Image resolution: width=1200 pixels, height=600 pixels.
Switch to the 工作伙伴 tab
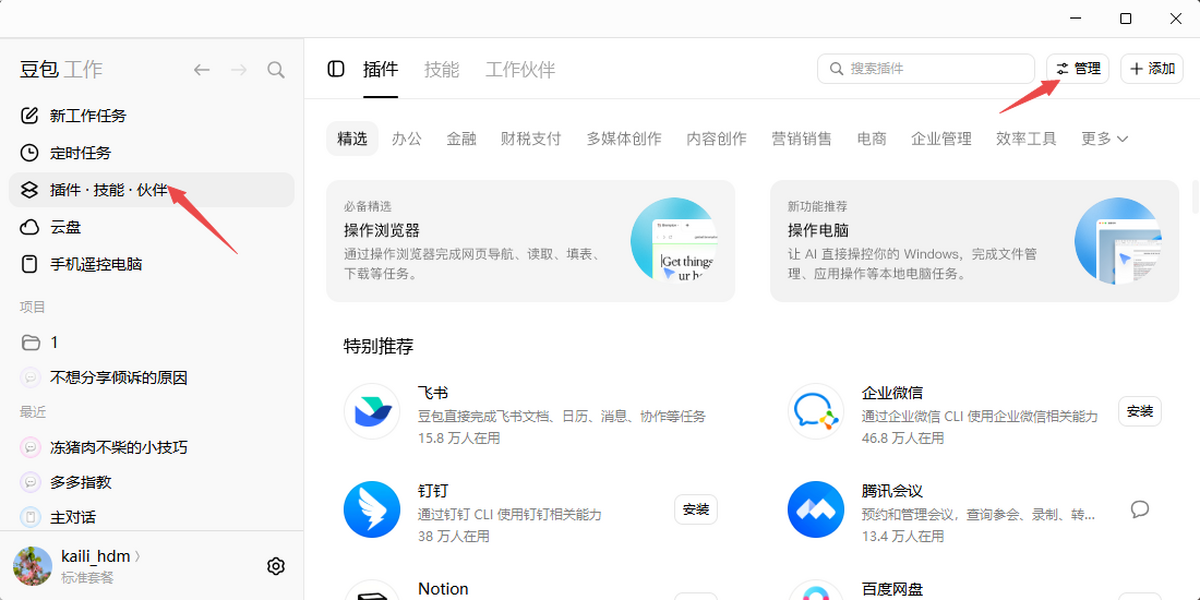520,69
